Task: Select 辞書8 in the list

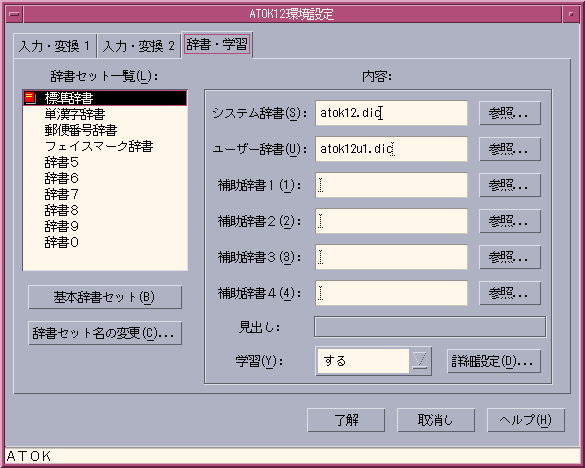Action: pos(105,210)
